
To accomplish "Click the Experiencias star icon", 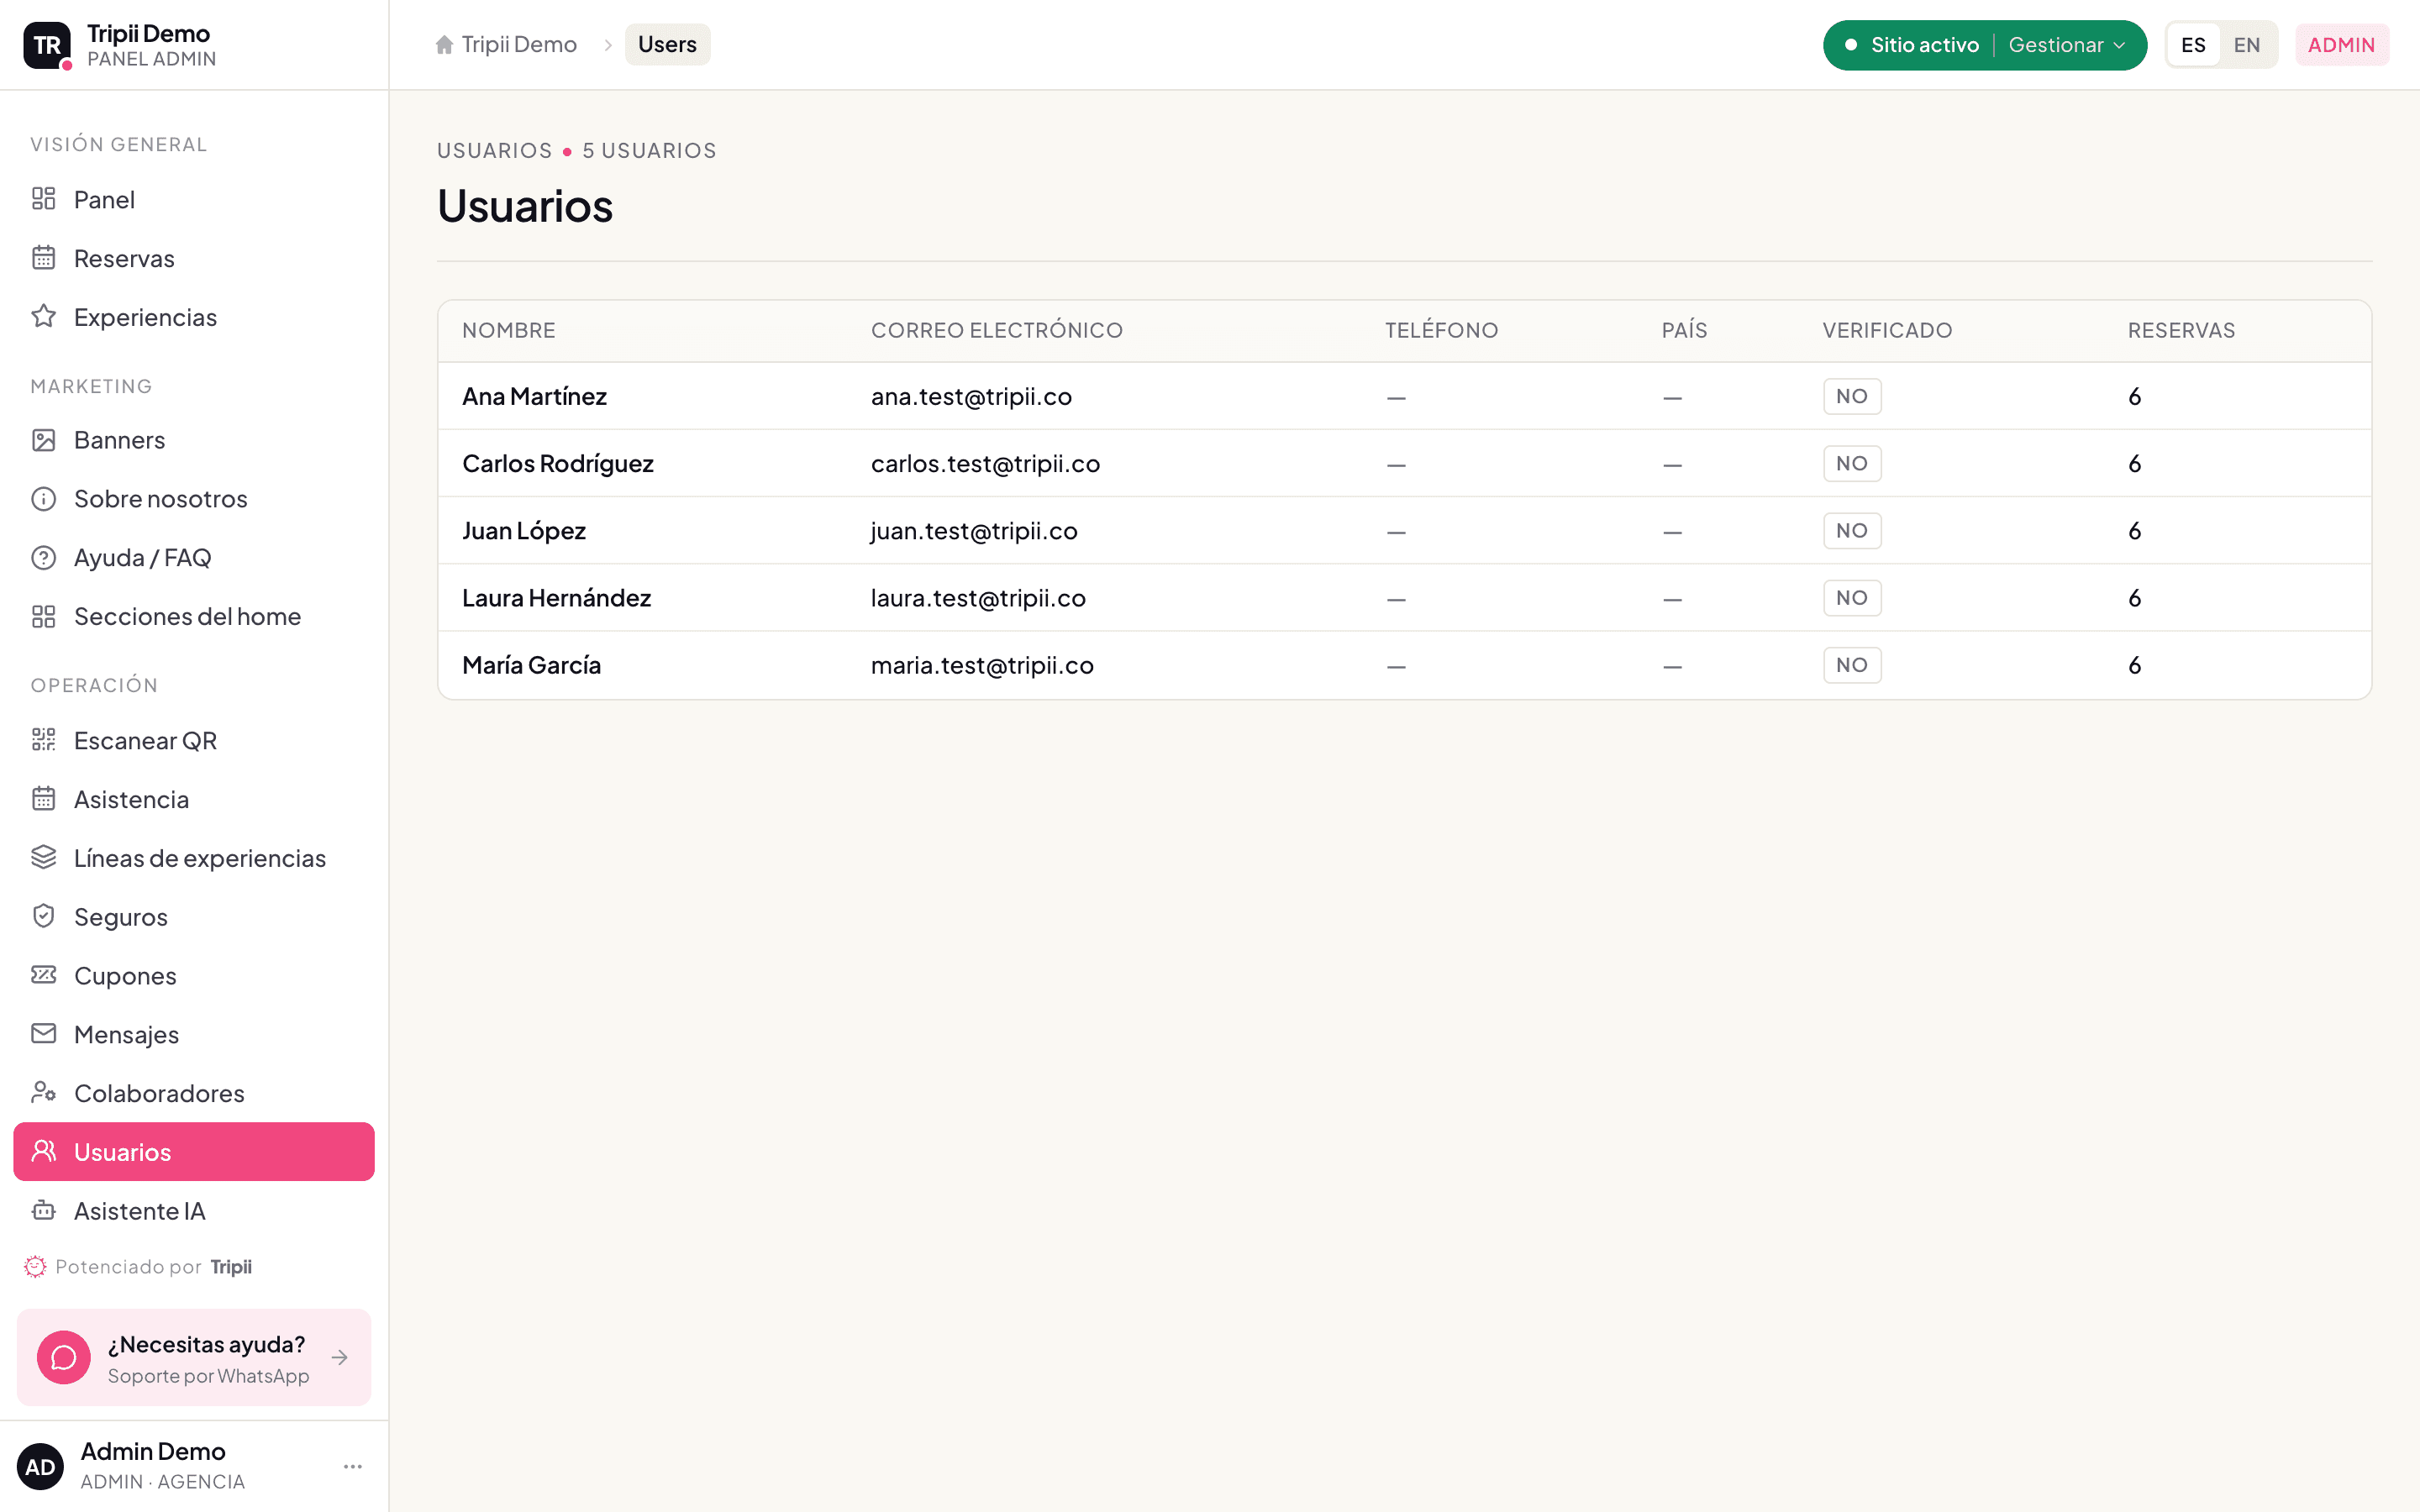I will click(43, 316).
